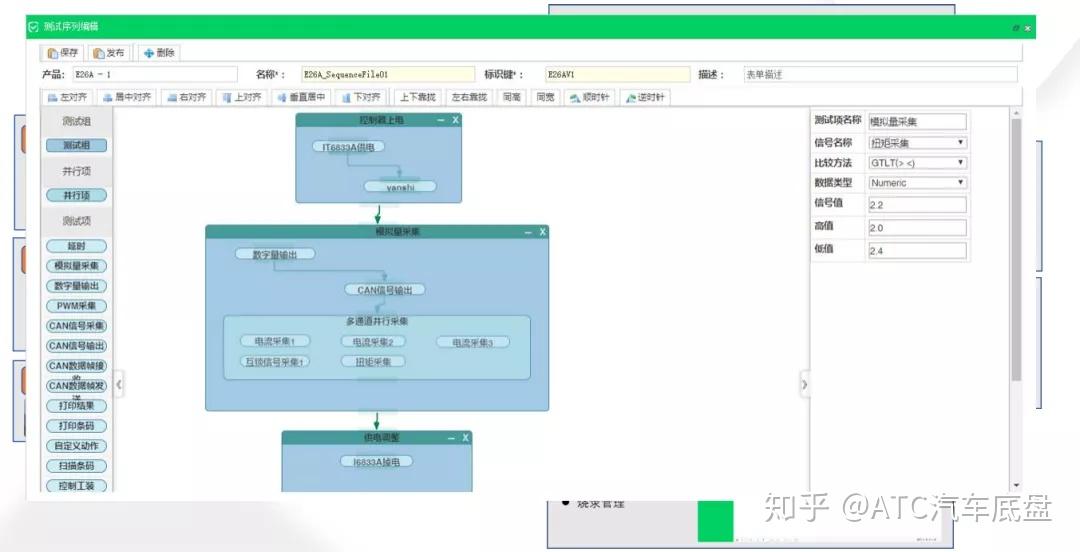Viewport: 1080px width, 552px height.
Task: Select the 扫描条码 palette item
Action: click(76, 466)
